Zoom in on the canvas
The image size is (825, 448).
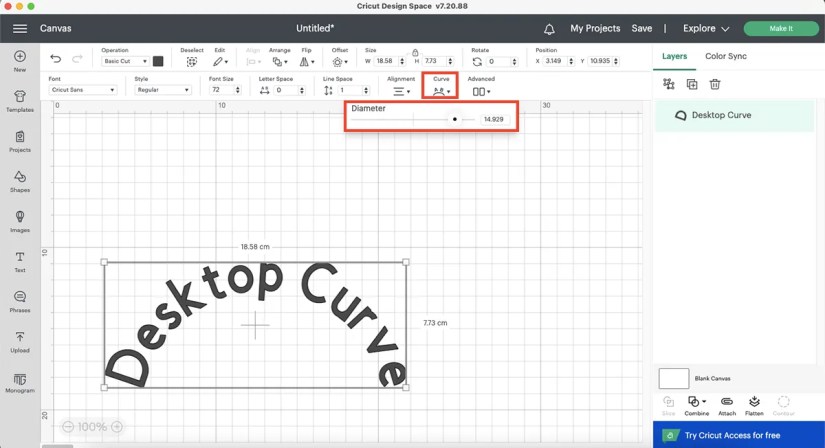pos(117,426)
